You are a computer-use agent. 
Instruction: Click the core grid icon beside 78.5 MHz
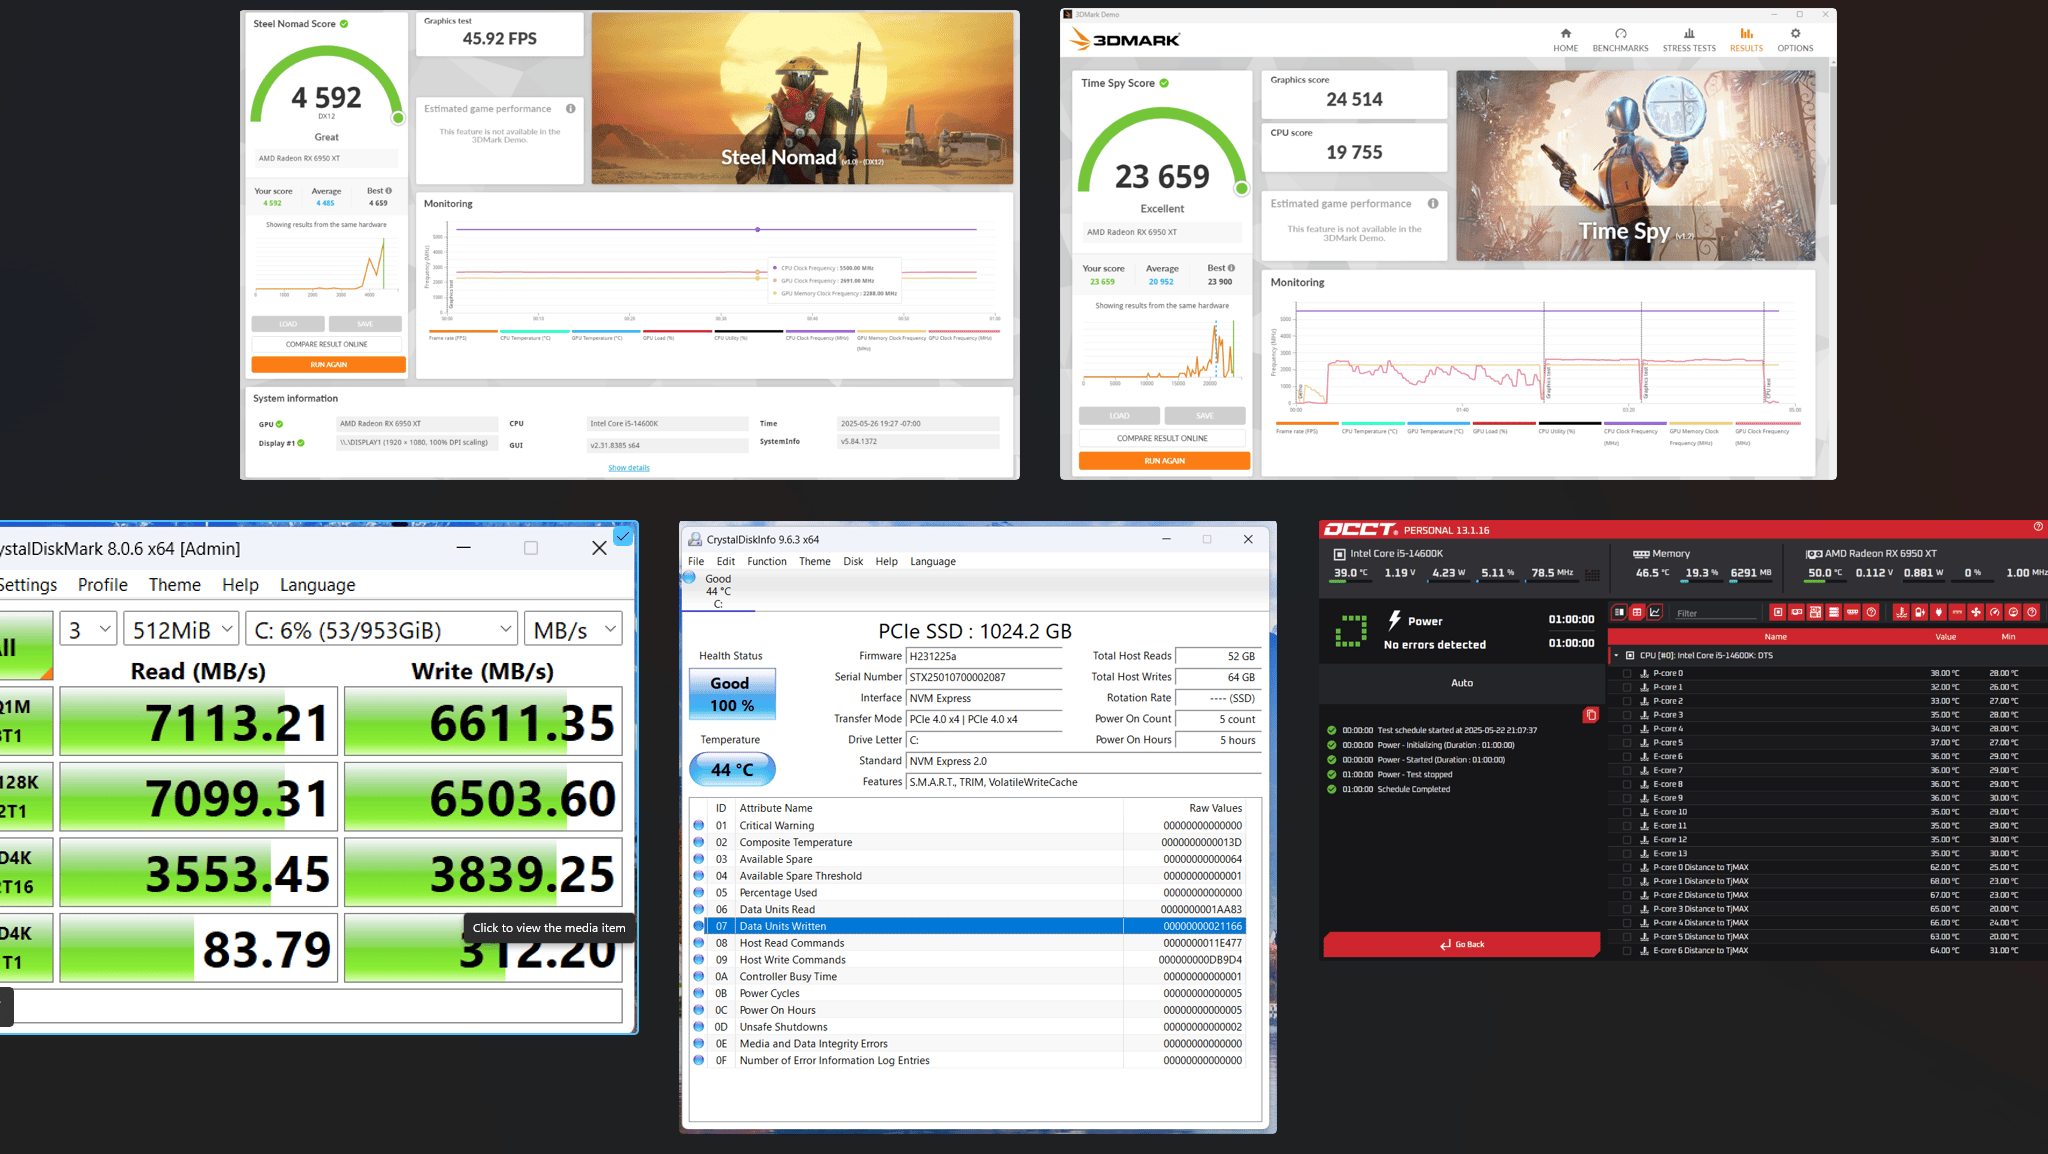coord(1592,574)
